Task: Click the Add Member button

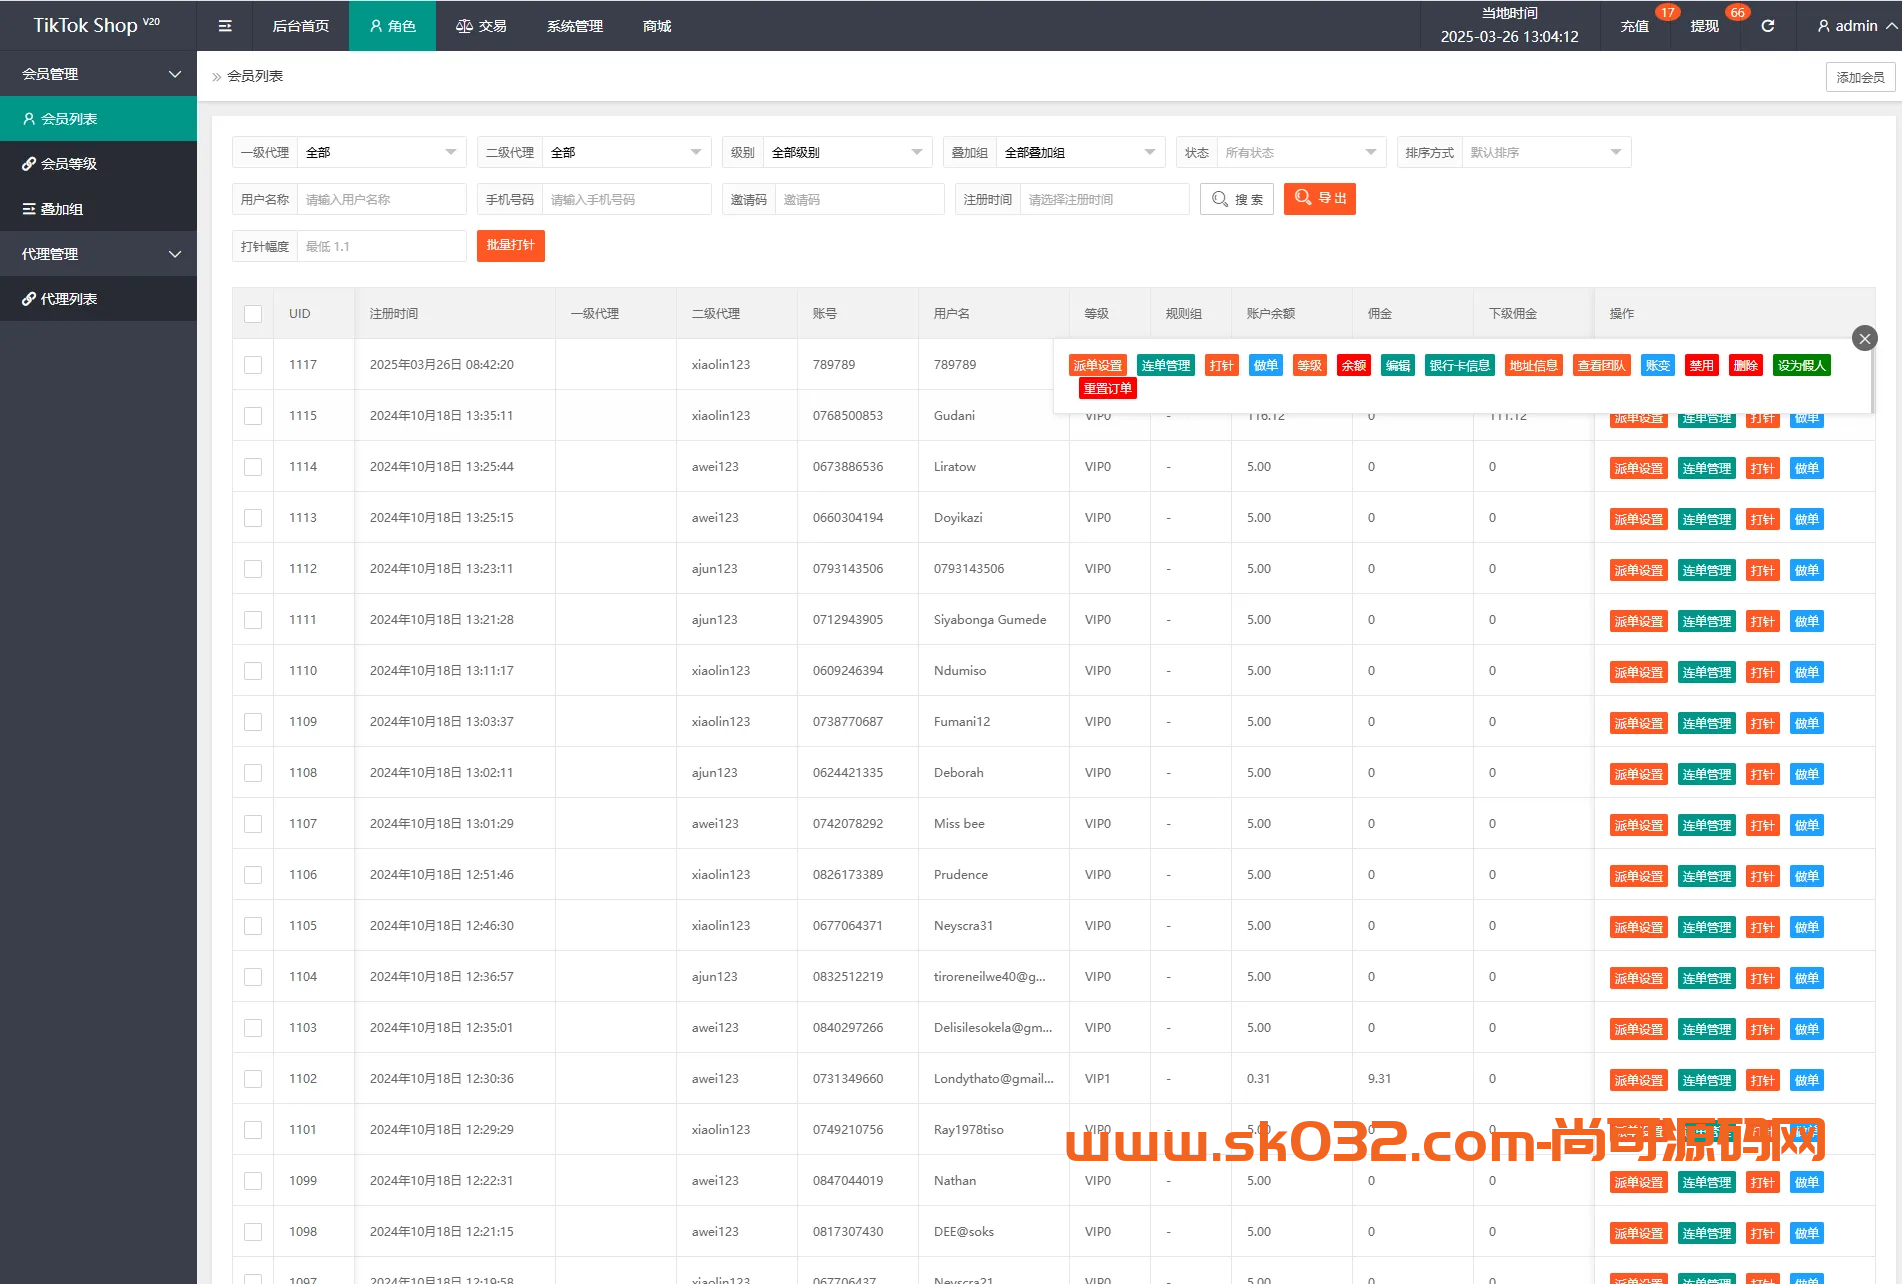Action: [x=1860, y=77]
